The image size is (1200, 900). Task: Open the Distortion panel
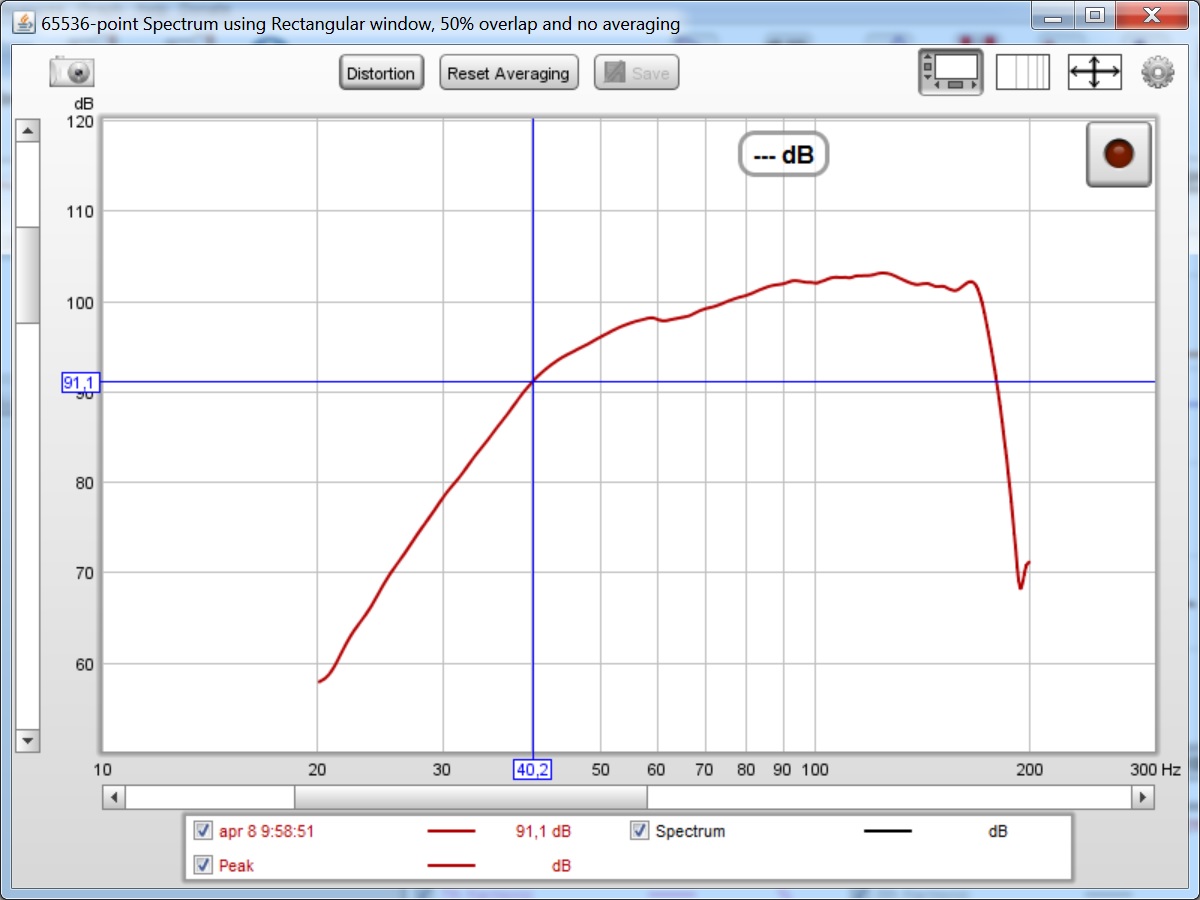point(381,73)
